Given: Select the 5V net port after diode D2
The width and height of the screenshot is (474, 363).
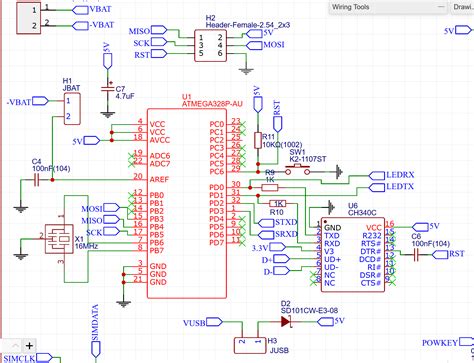Looking at the screenshot, I should [325, 322].
